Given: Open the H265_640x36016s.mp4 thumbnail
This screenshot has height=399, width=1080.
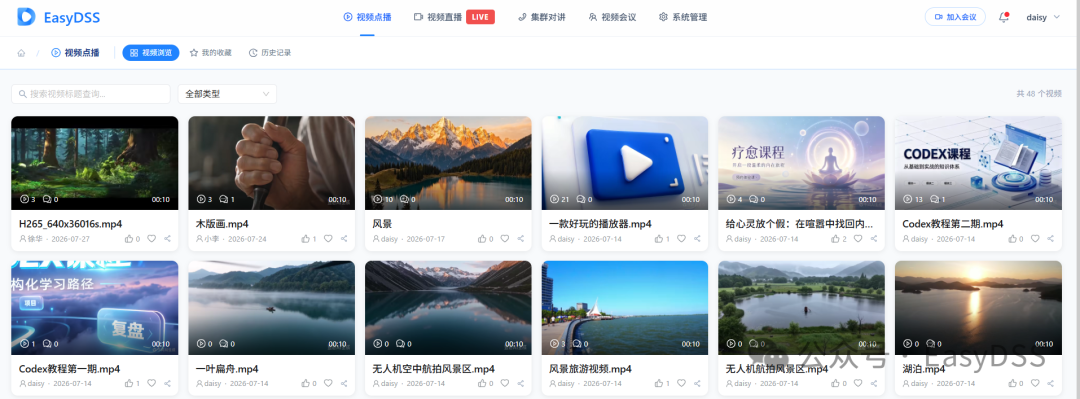Looking at the screenshot, I should coord(95,163).
